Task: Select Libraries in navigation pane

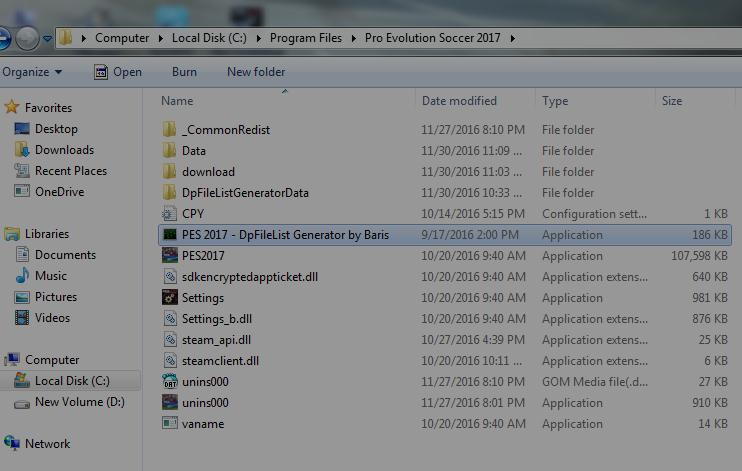Action: click(47, 234)
